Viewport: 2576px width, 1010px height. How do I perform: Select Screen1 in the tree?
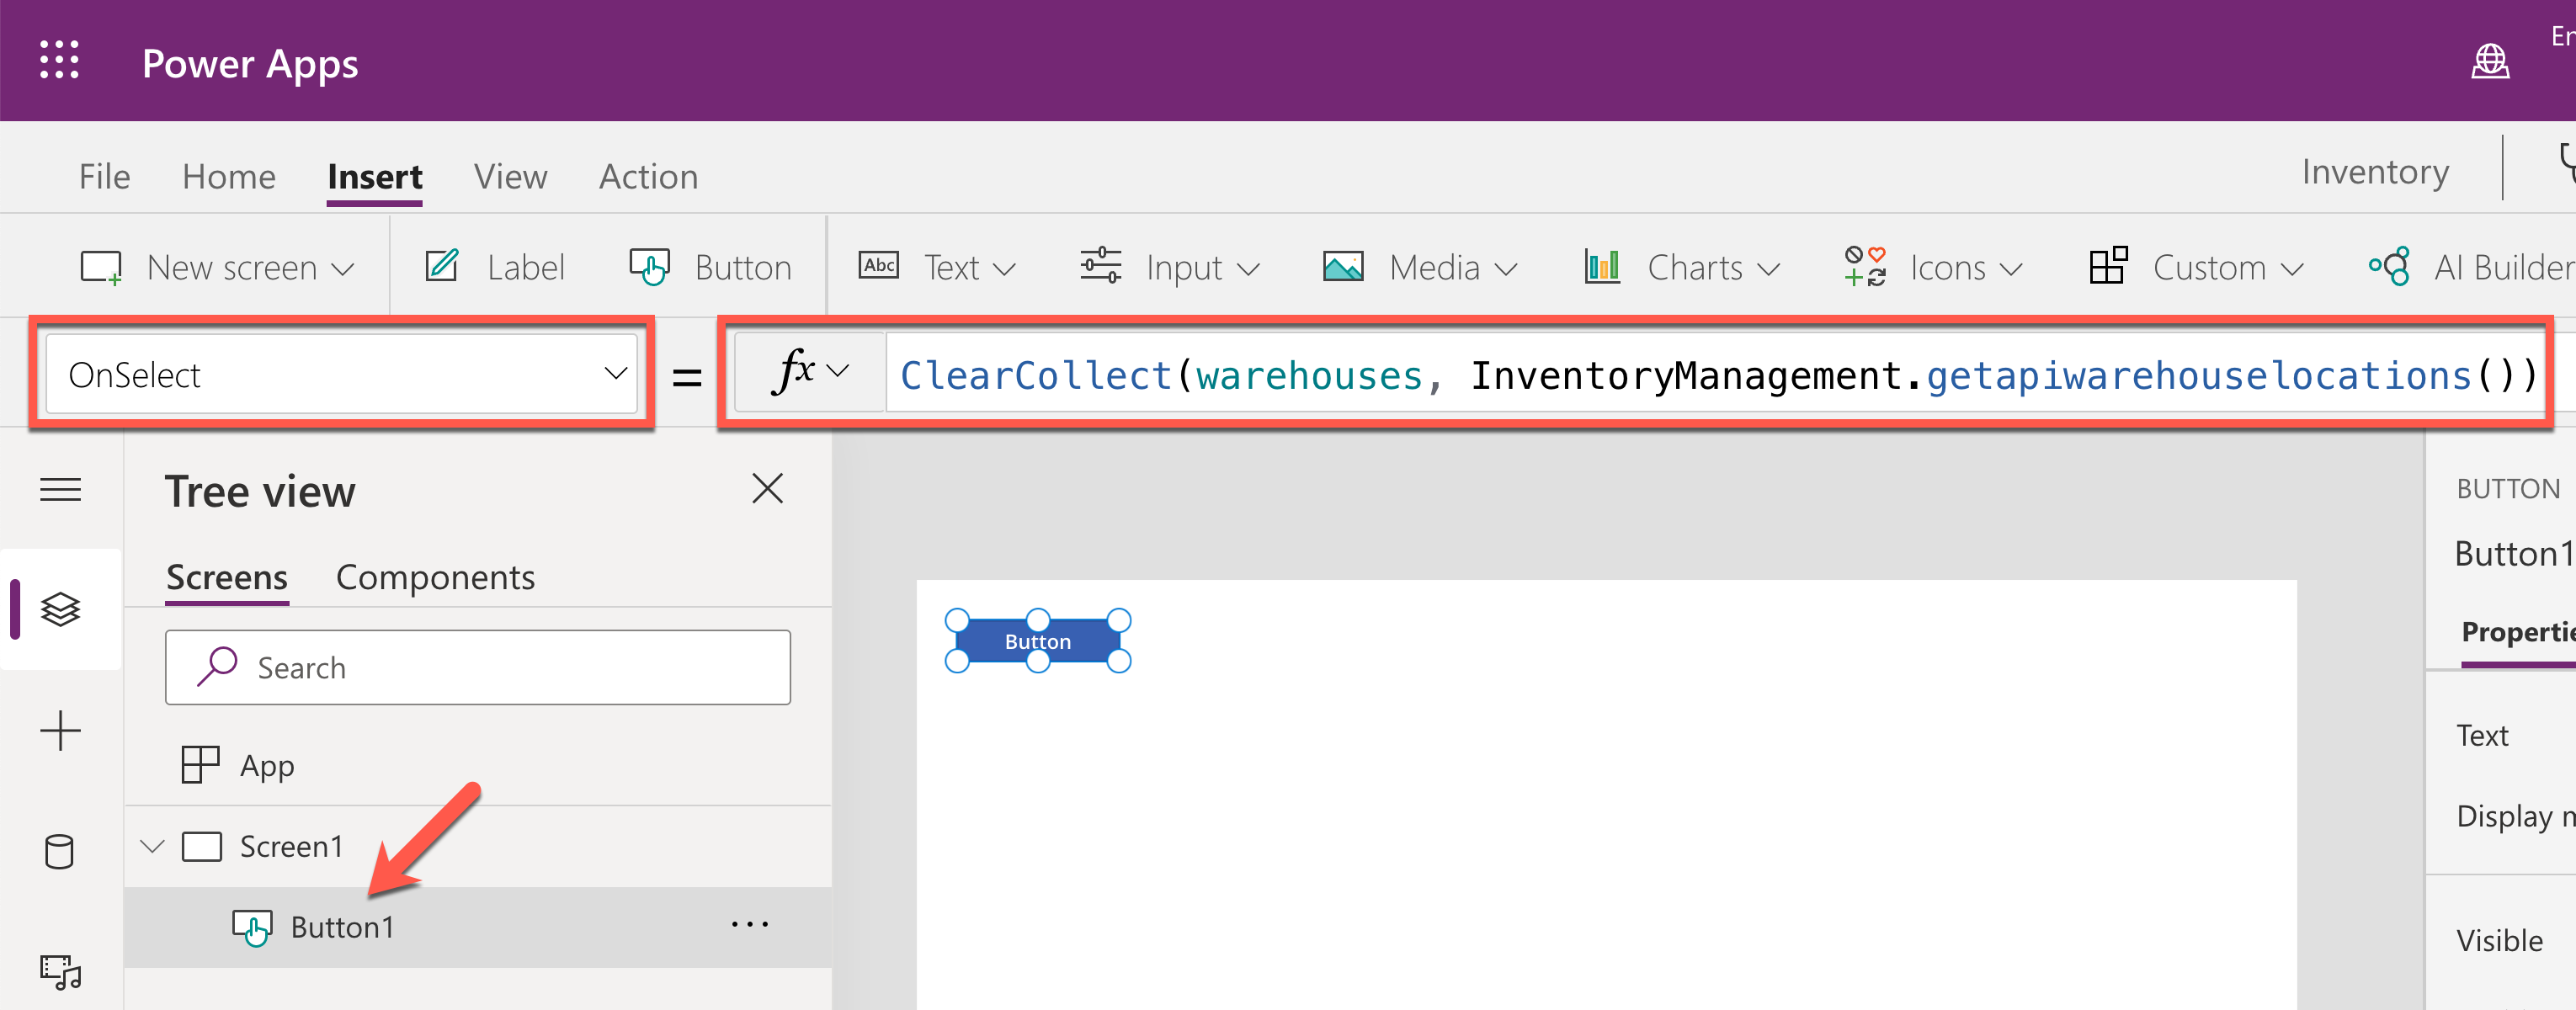click(x=290, y=847)
